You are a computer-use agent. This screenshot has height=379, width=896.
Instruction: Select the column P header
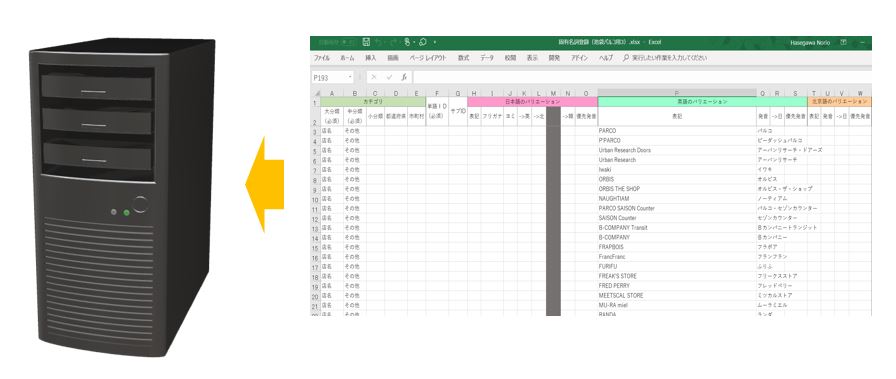tap(677, 93)
